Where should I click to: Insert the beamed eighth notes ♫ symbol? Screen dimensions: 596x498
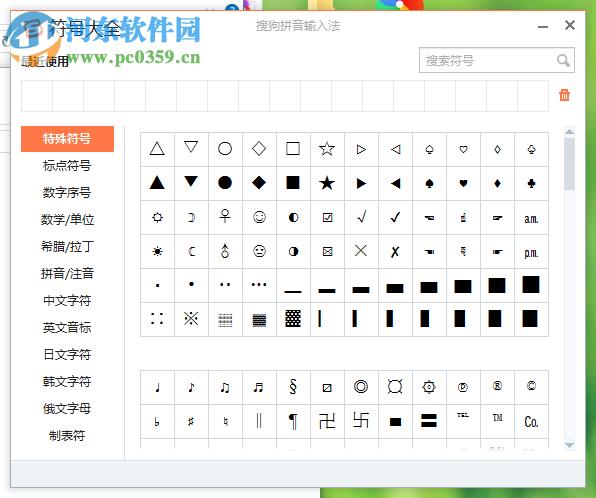pos(225,387)
